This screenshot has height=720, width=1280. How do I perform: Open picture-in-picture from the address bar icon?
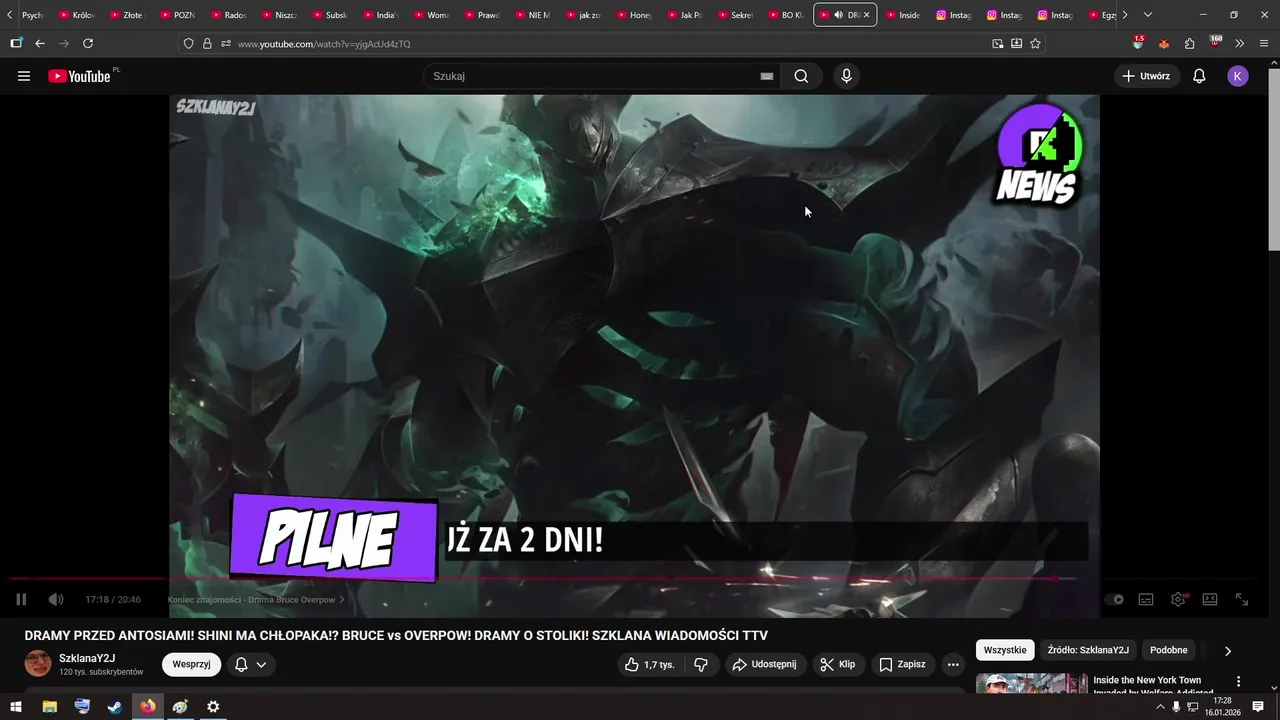coord(998,43)
